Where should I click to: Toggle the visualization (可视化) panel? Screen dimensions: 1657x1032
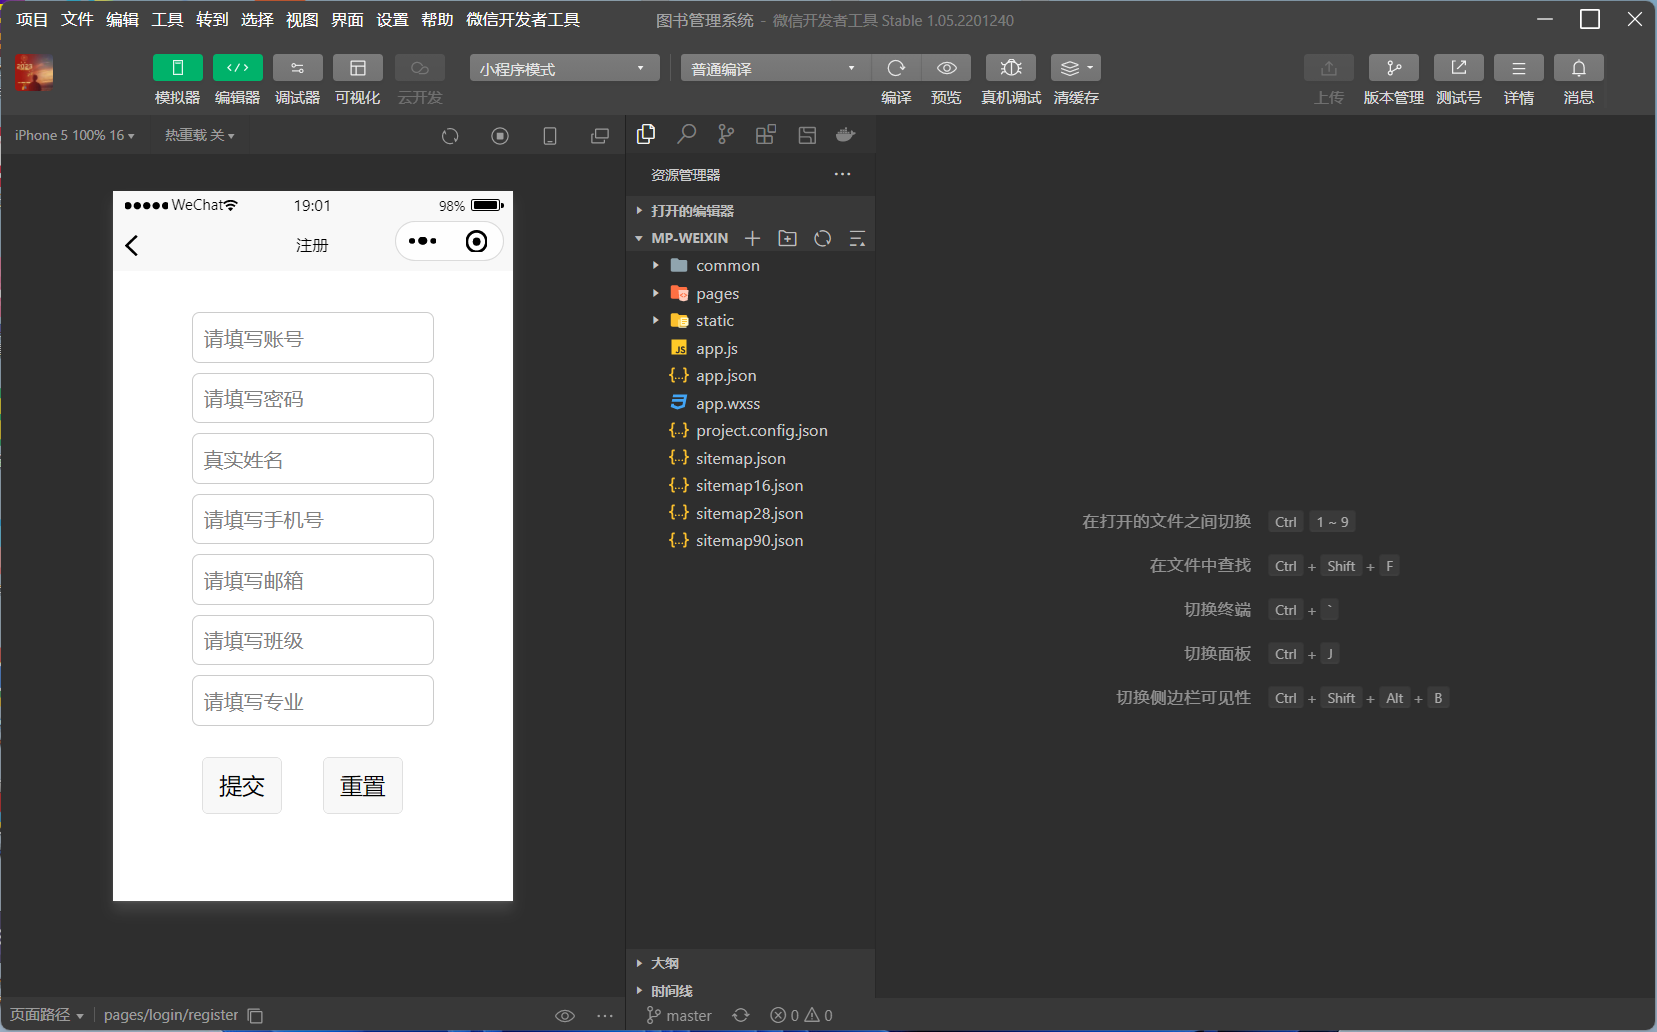(x=358, y=68)
